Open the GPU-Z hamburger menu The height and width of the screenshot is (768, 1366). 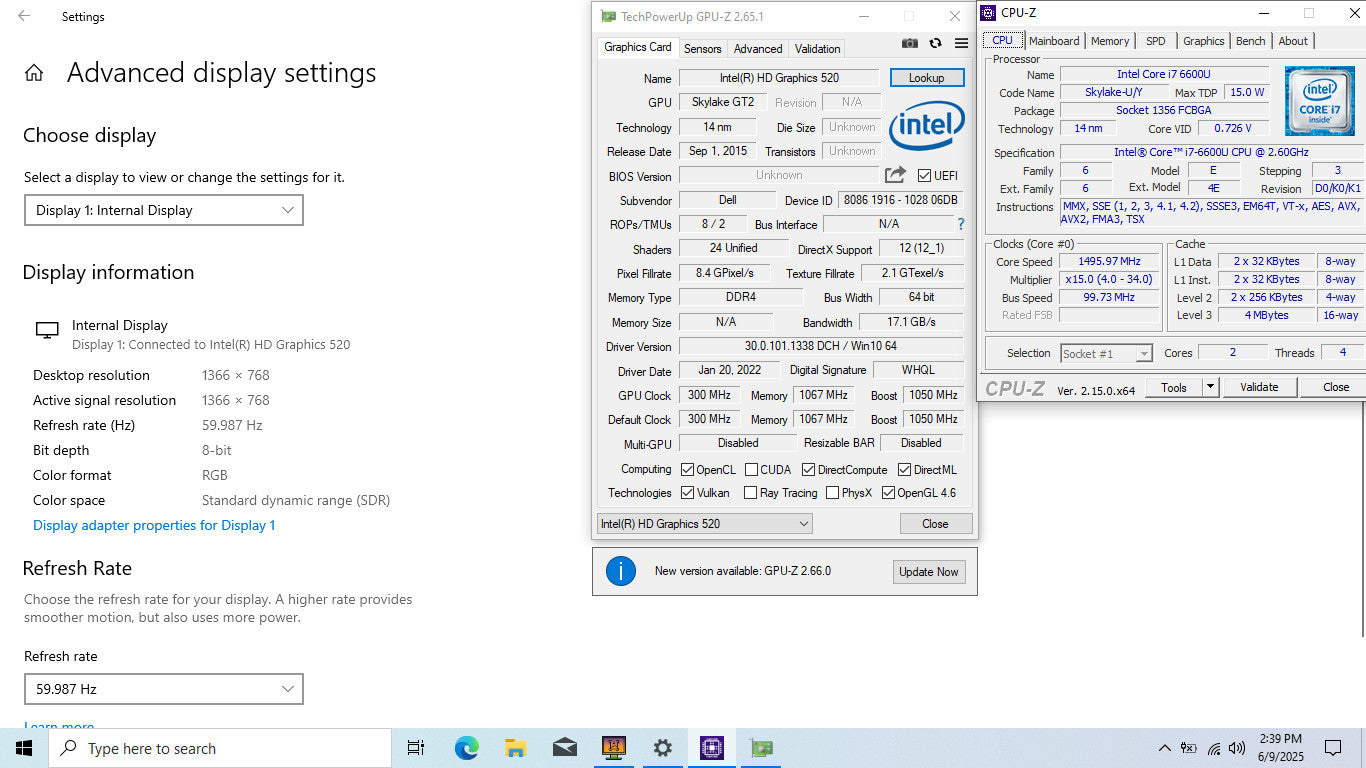(x=961, y=43)
